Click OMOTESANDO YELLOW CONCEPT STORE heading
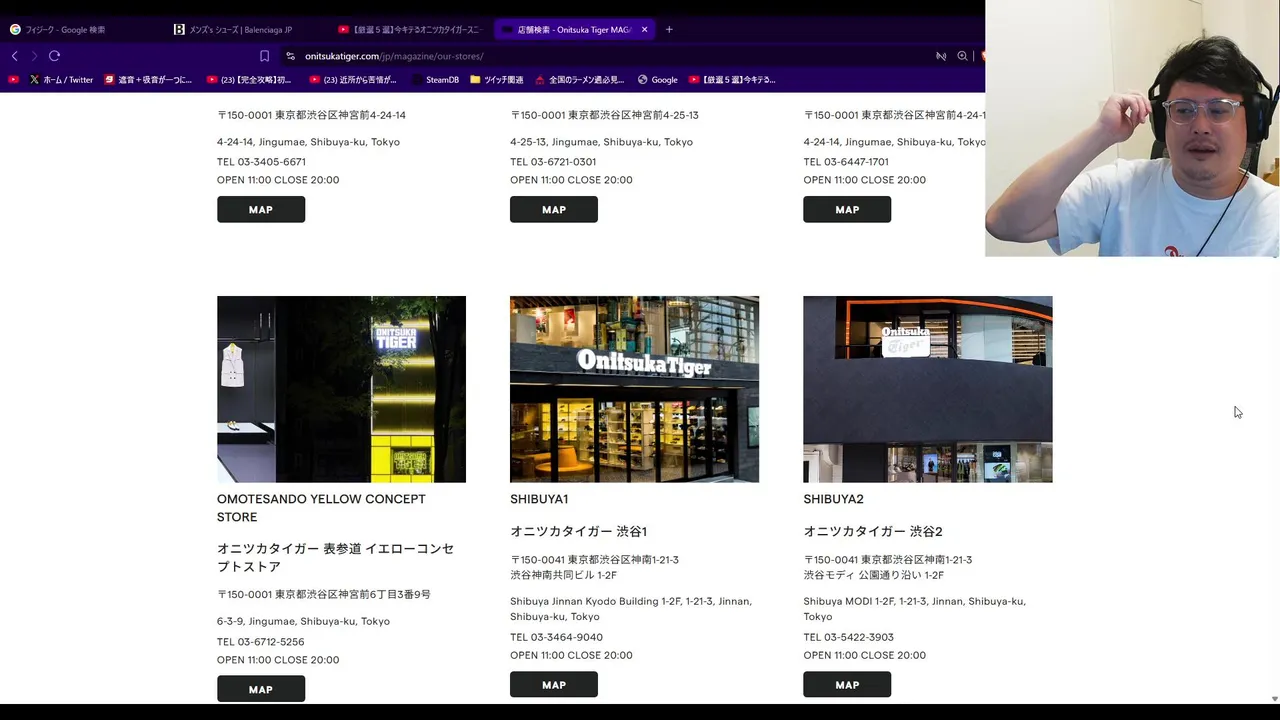 coord(321,508)
